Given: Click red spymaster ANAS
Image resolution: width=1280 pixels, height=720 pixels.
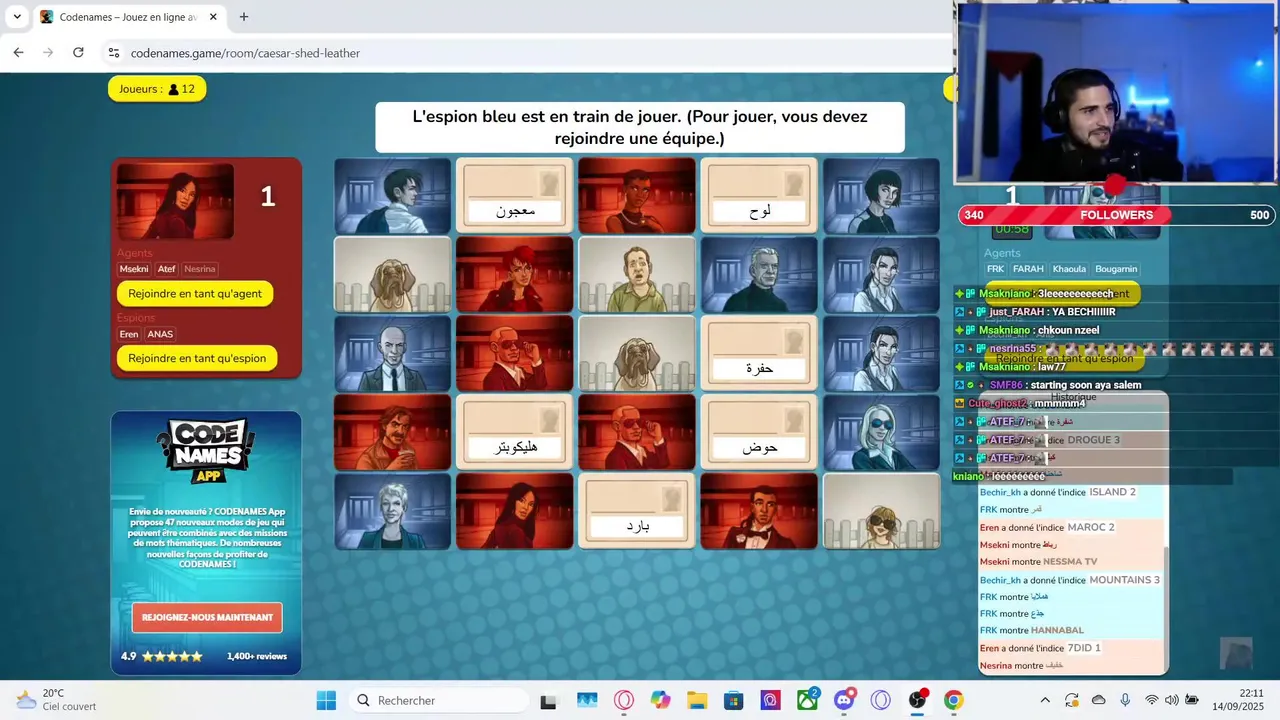Looking at the screenshot, I should (160, 334).
